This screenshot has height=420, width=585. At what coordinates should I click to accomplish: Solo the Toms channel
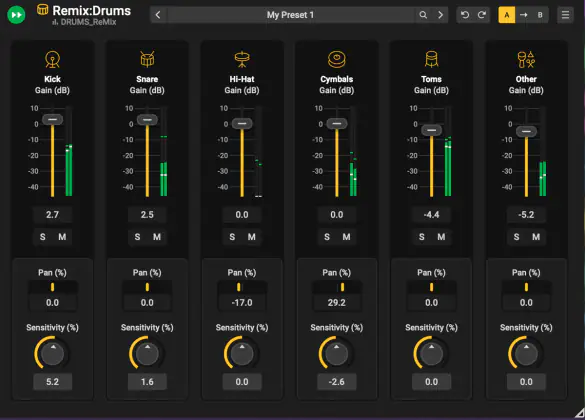click(422, 237)
